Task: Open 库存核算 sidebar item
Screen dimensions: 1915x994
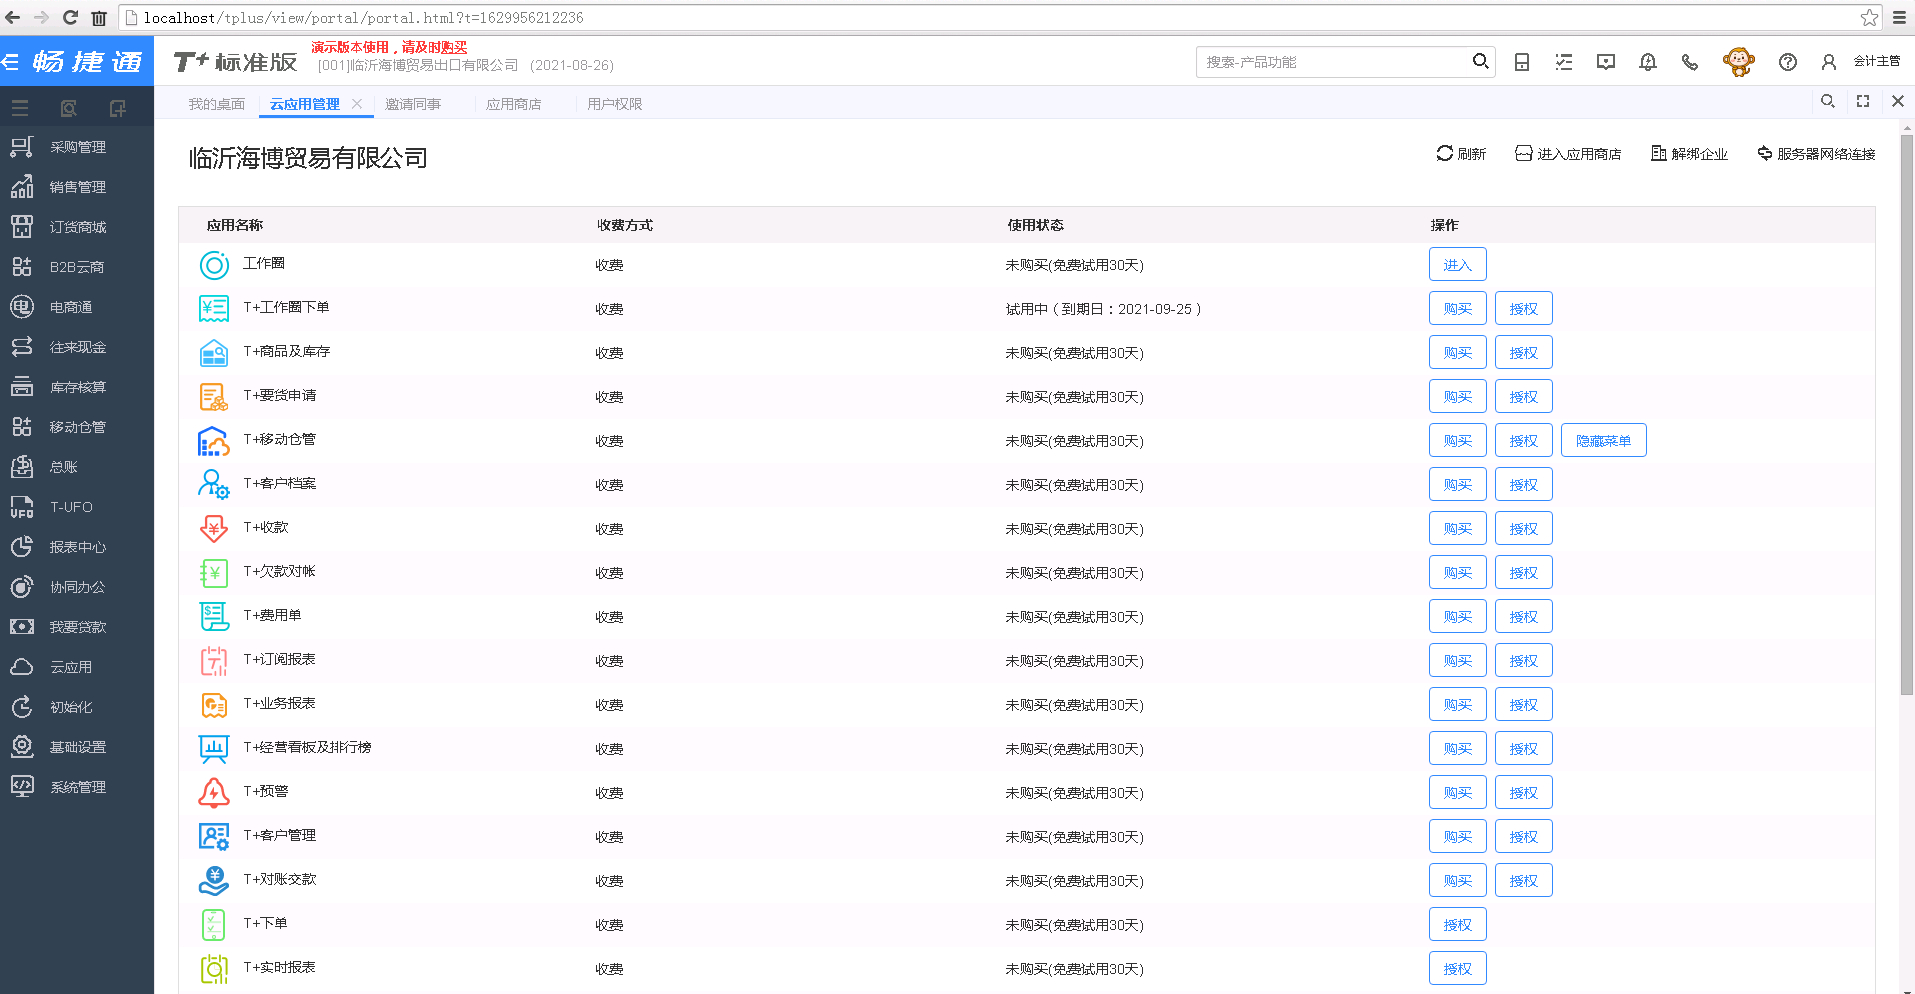Action: [77, 387]
